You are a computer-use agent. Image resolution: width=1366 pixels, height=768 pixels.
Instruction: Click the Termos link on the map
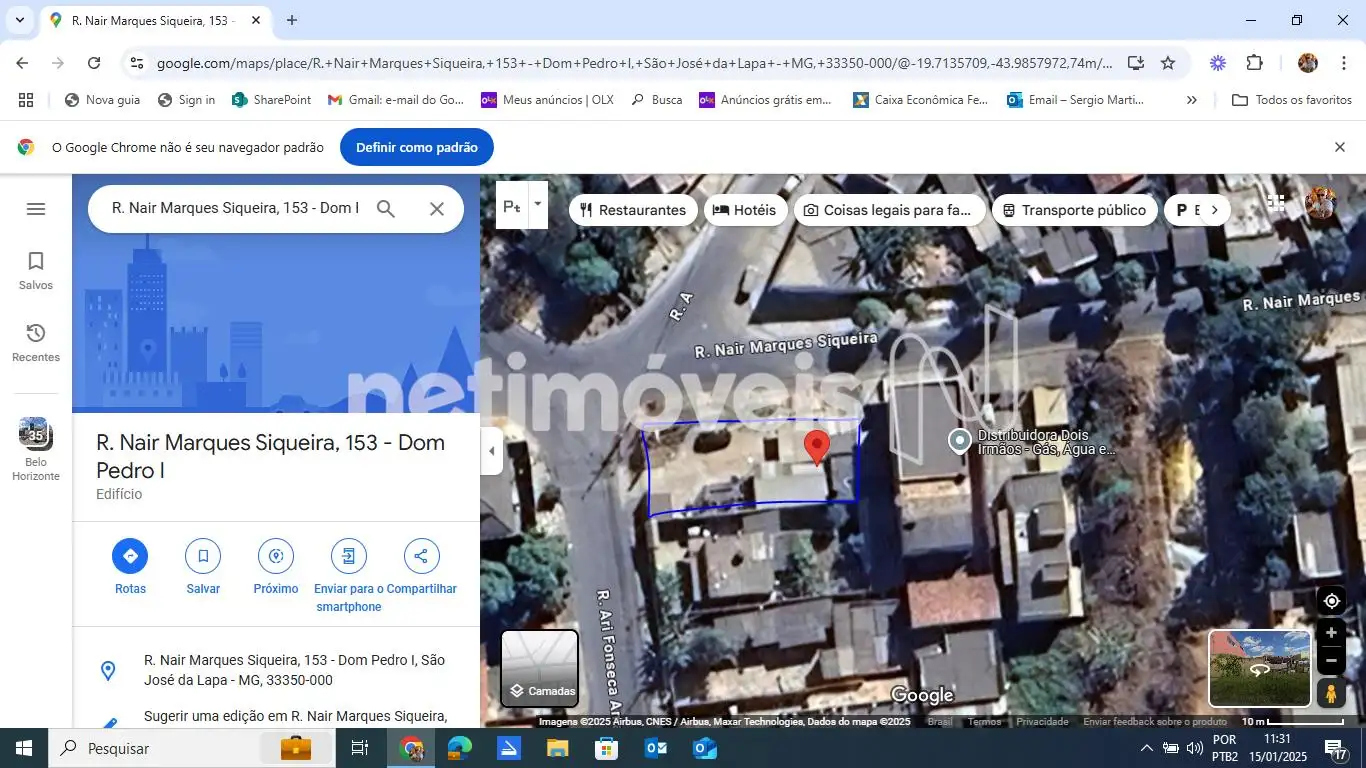pos(984,721)
